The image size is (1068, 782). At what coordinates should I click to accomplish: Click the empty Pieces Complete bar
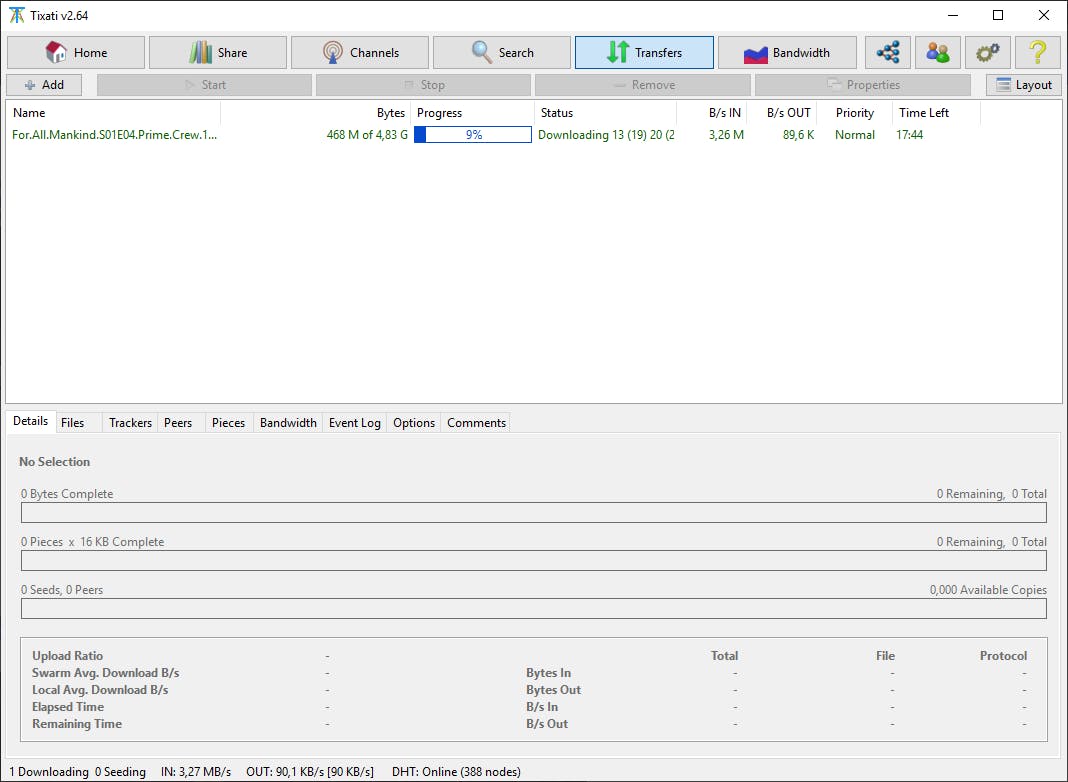point(533,561)
